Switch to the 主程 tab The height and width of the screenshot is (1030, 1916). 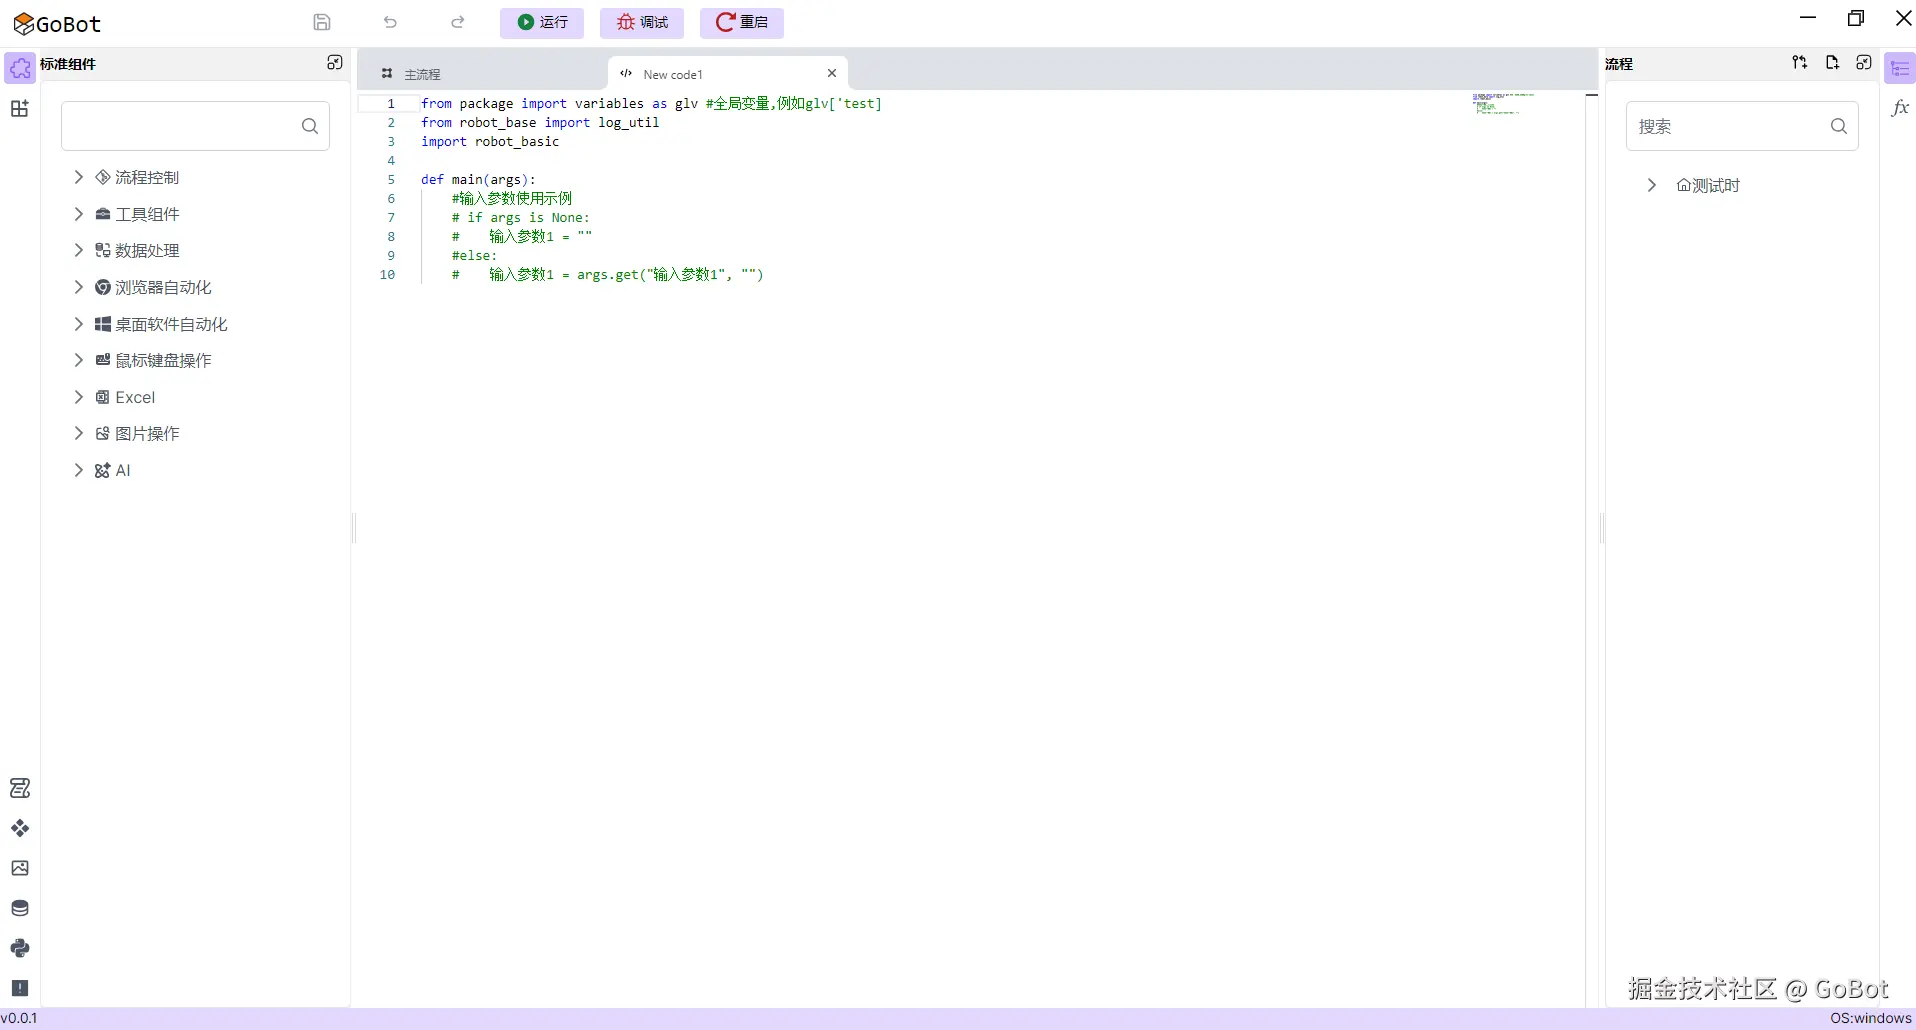422,73
